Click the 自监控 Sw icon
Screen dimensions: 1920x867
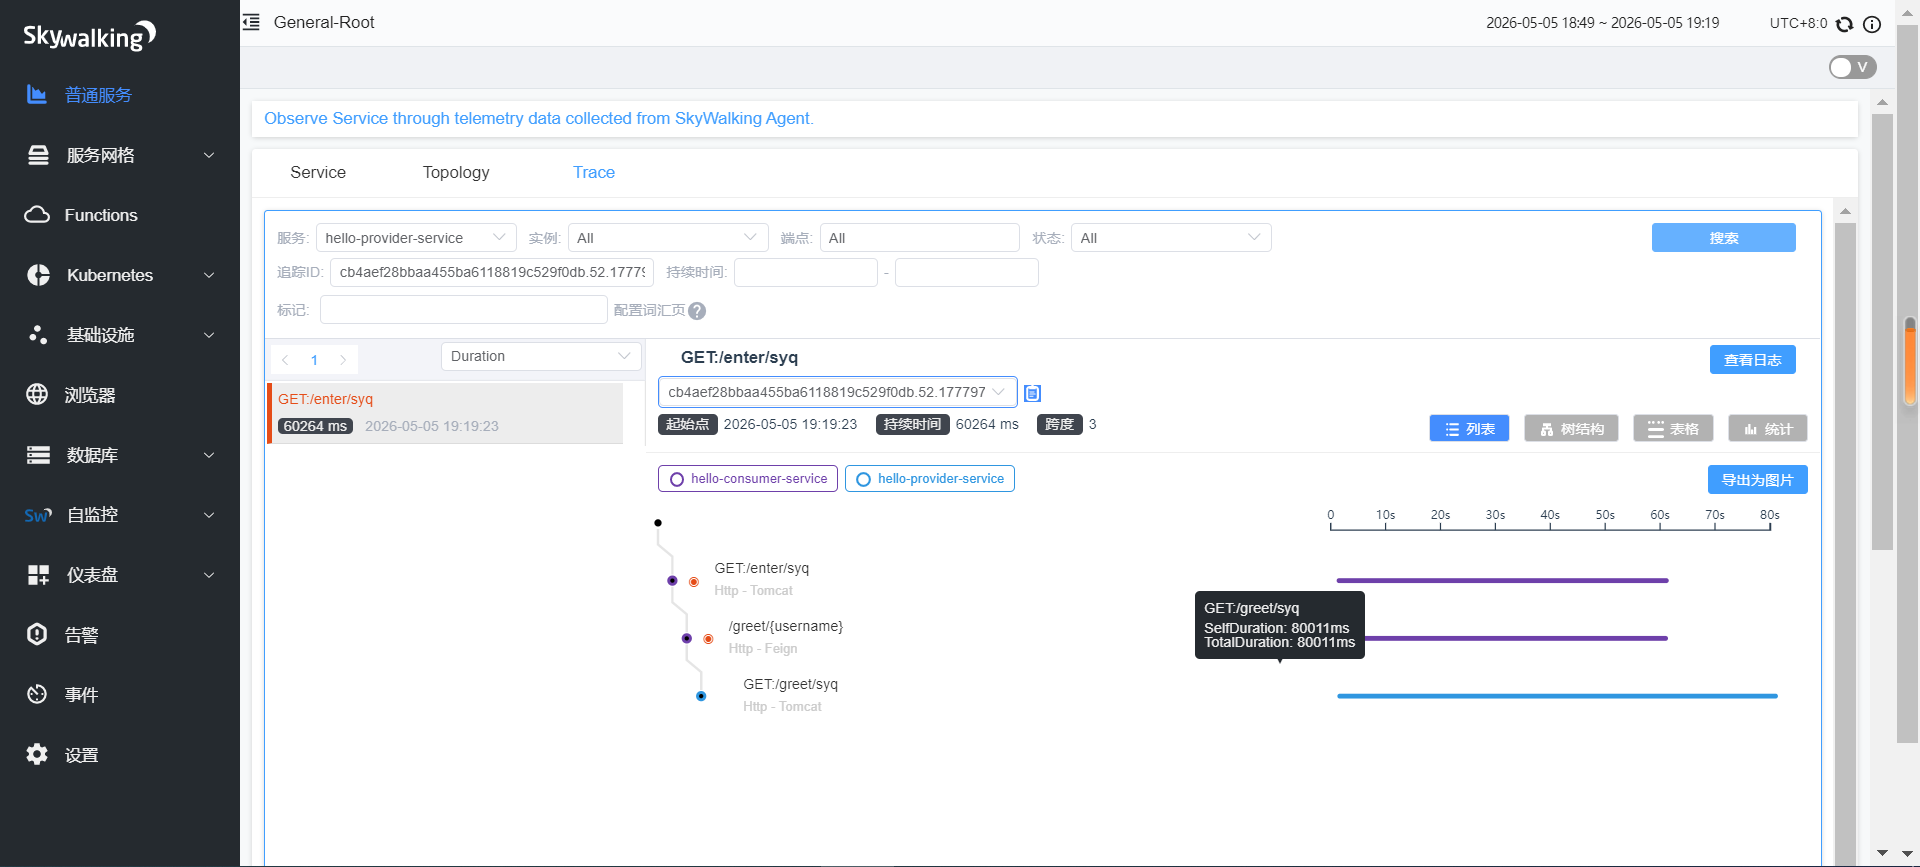38,515
